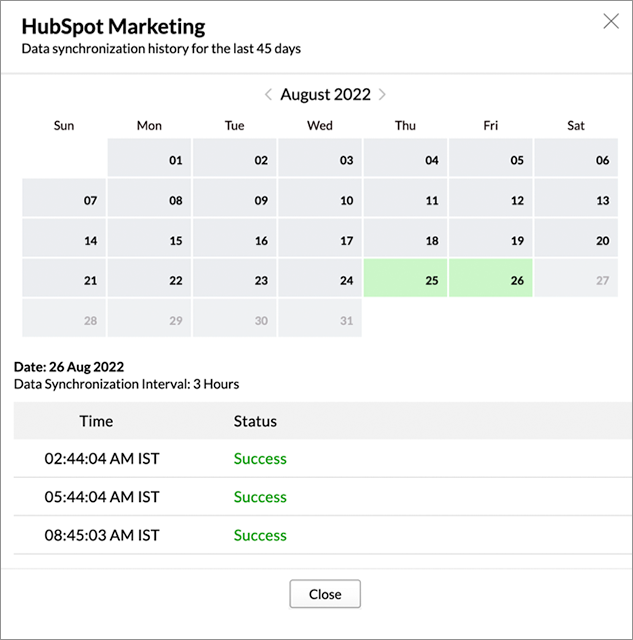This screenshot has width=633, height=640.
Task: Select the 05:44:04 AM IST sync entry
Action: 322,497
